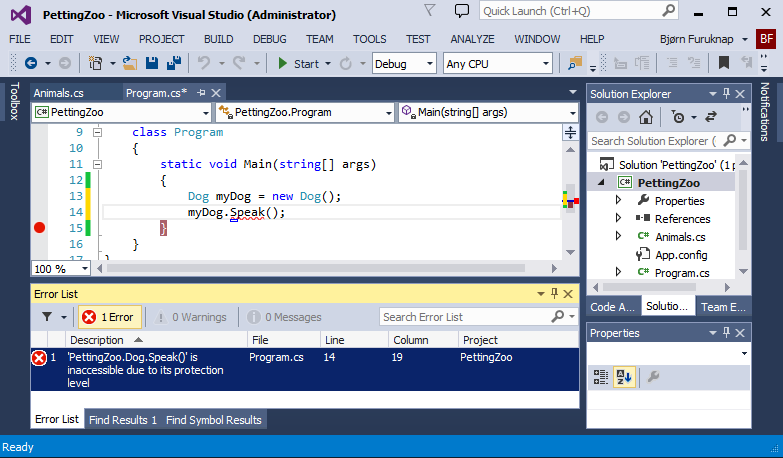Screen dimensions: 783x458
Task: Open the Toolbox side panel
Action: [14, 101]
